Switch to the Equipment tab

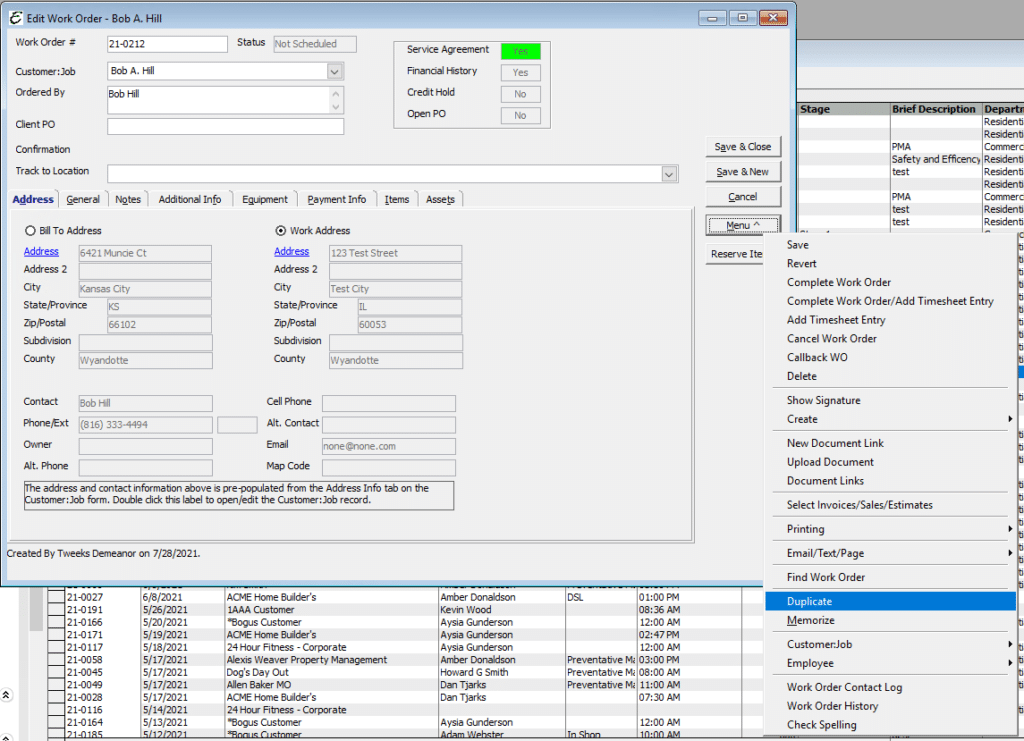point(265,199)
